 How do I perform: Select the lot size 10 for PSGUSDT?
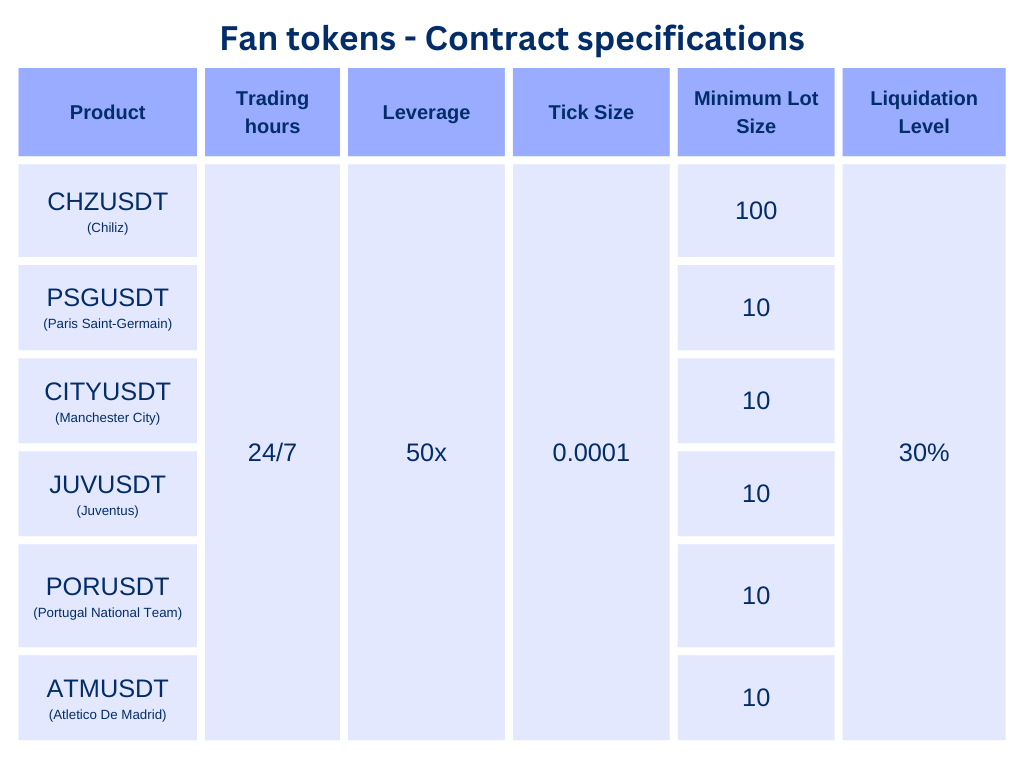(x=756, y=308)
